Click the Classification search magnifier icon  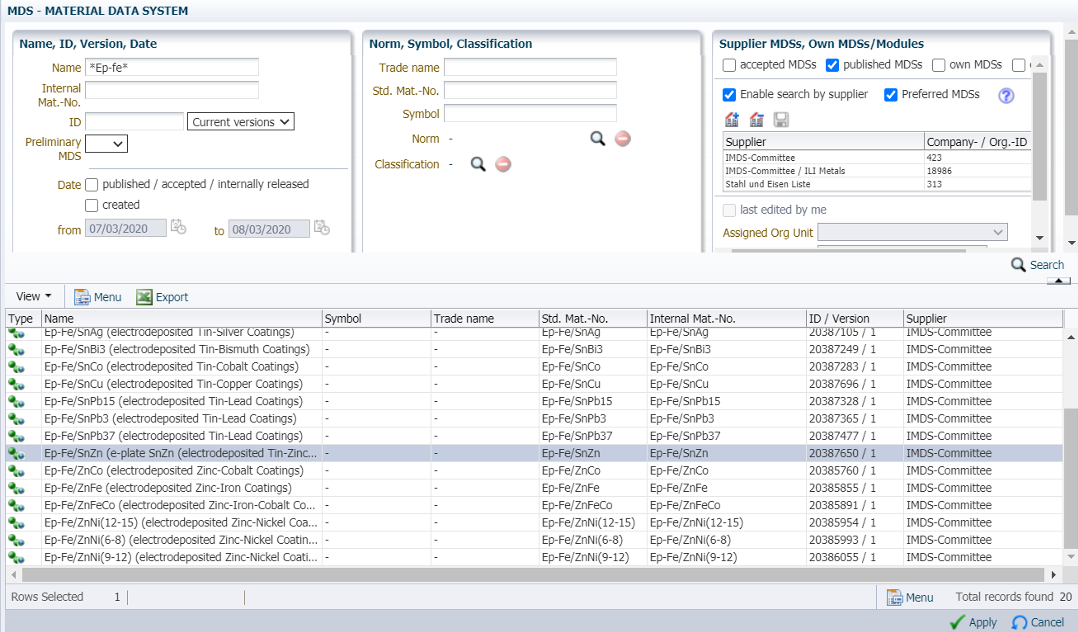pos(478,164)
